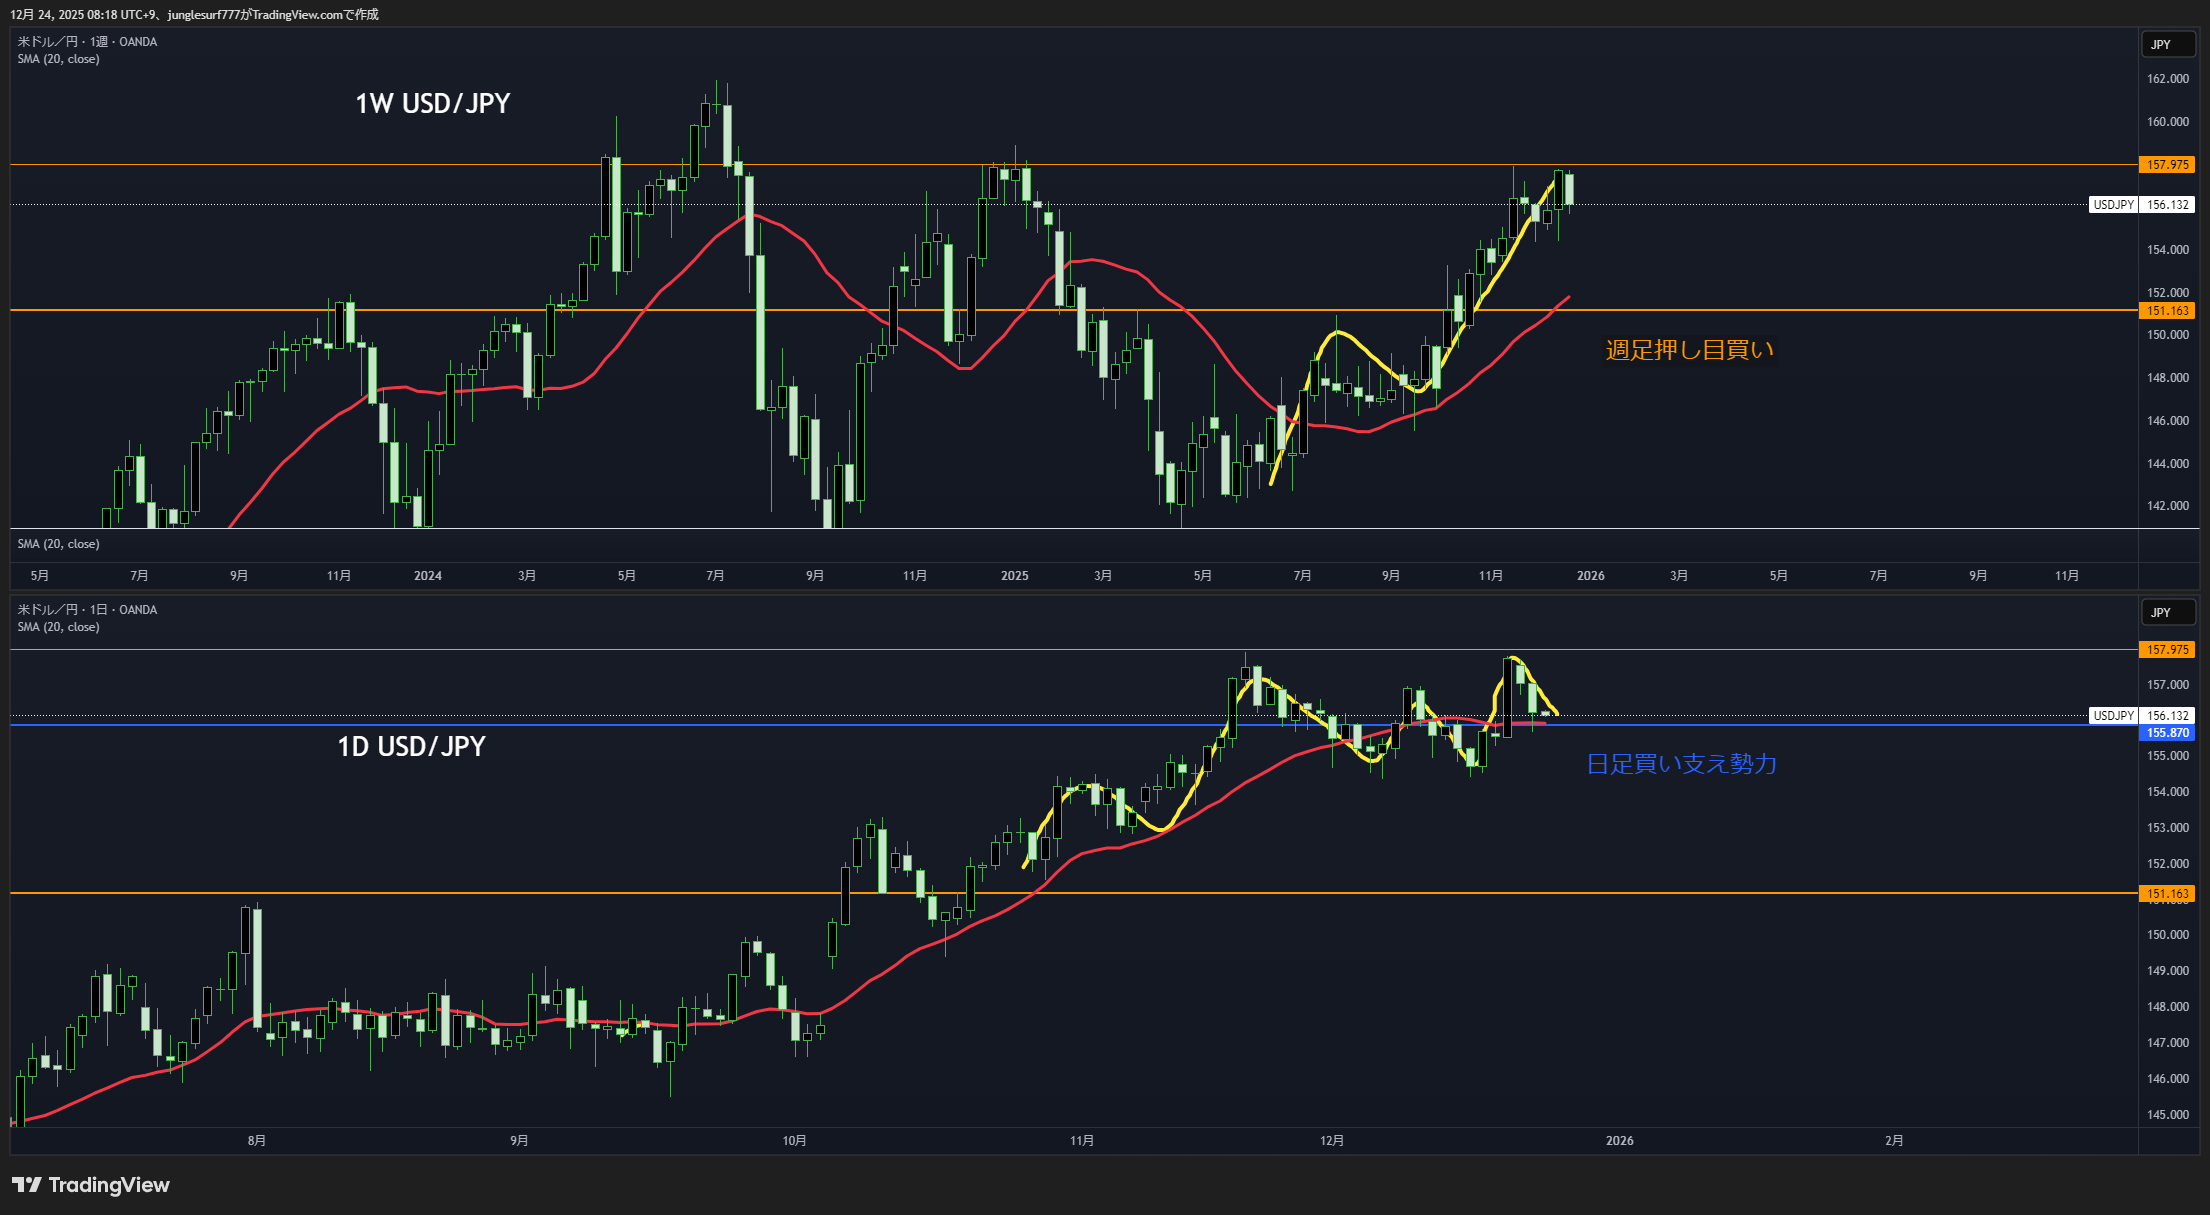Screen dimensions: 2210x1215
Task: Click the blue '日足買い支え勢力' text label
Action: point(1682,764)
